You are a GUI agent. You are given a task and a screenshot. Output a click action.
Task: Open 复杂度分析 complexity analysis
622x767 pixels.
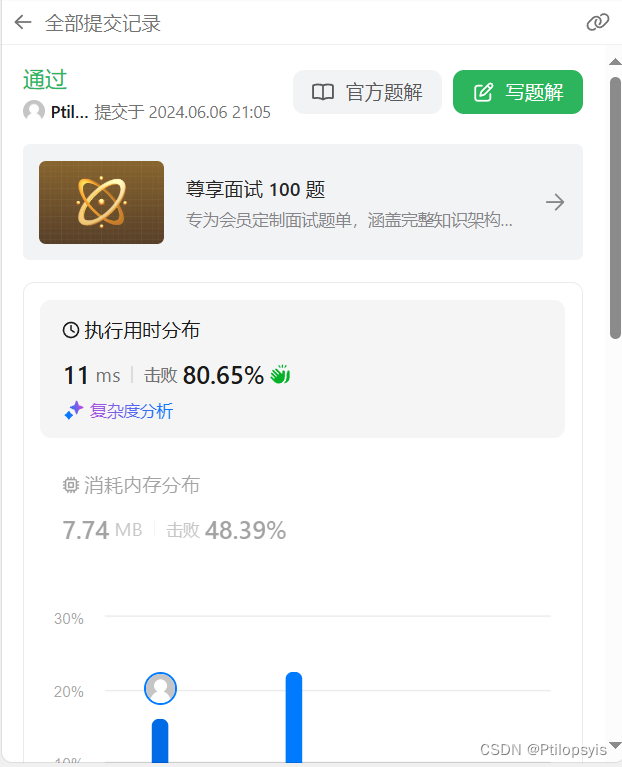tap(131, 411)
